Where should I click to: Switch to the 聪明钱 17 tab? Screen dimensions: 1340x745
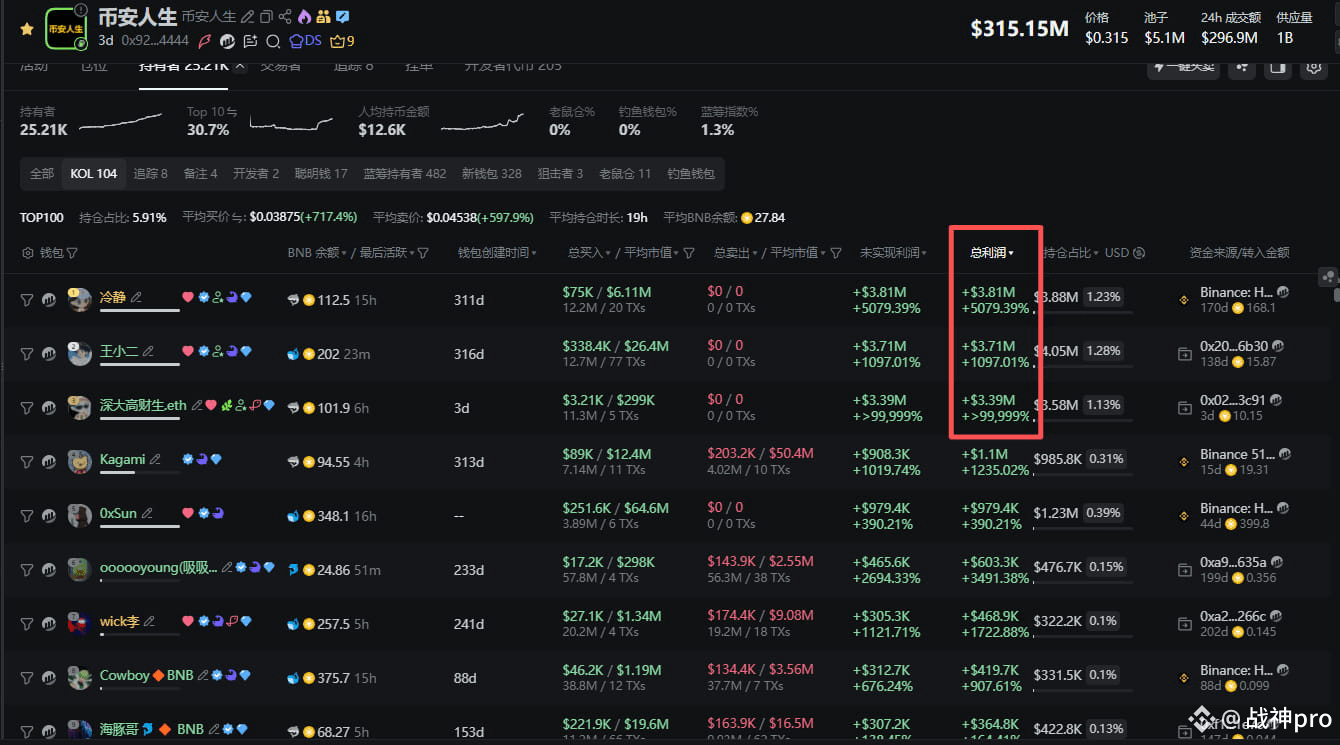[x=320, y=173]
